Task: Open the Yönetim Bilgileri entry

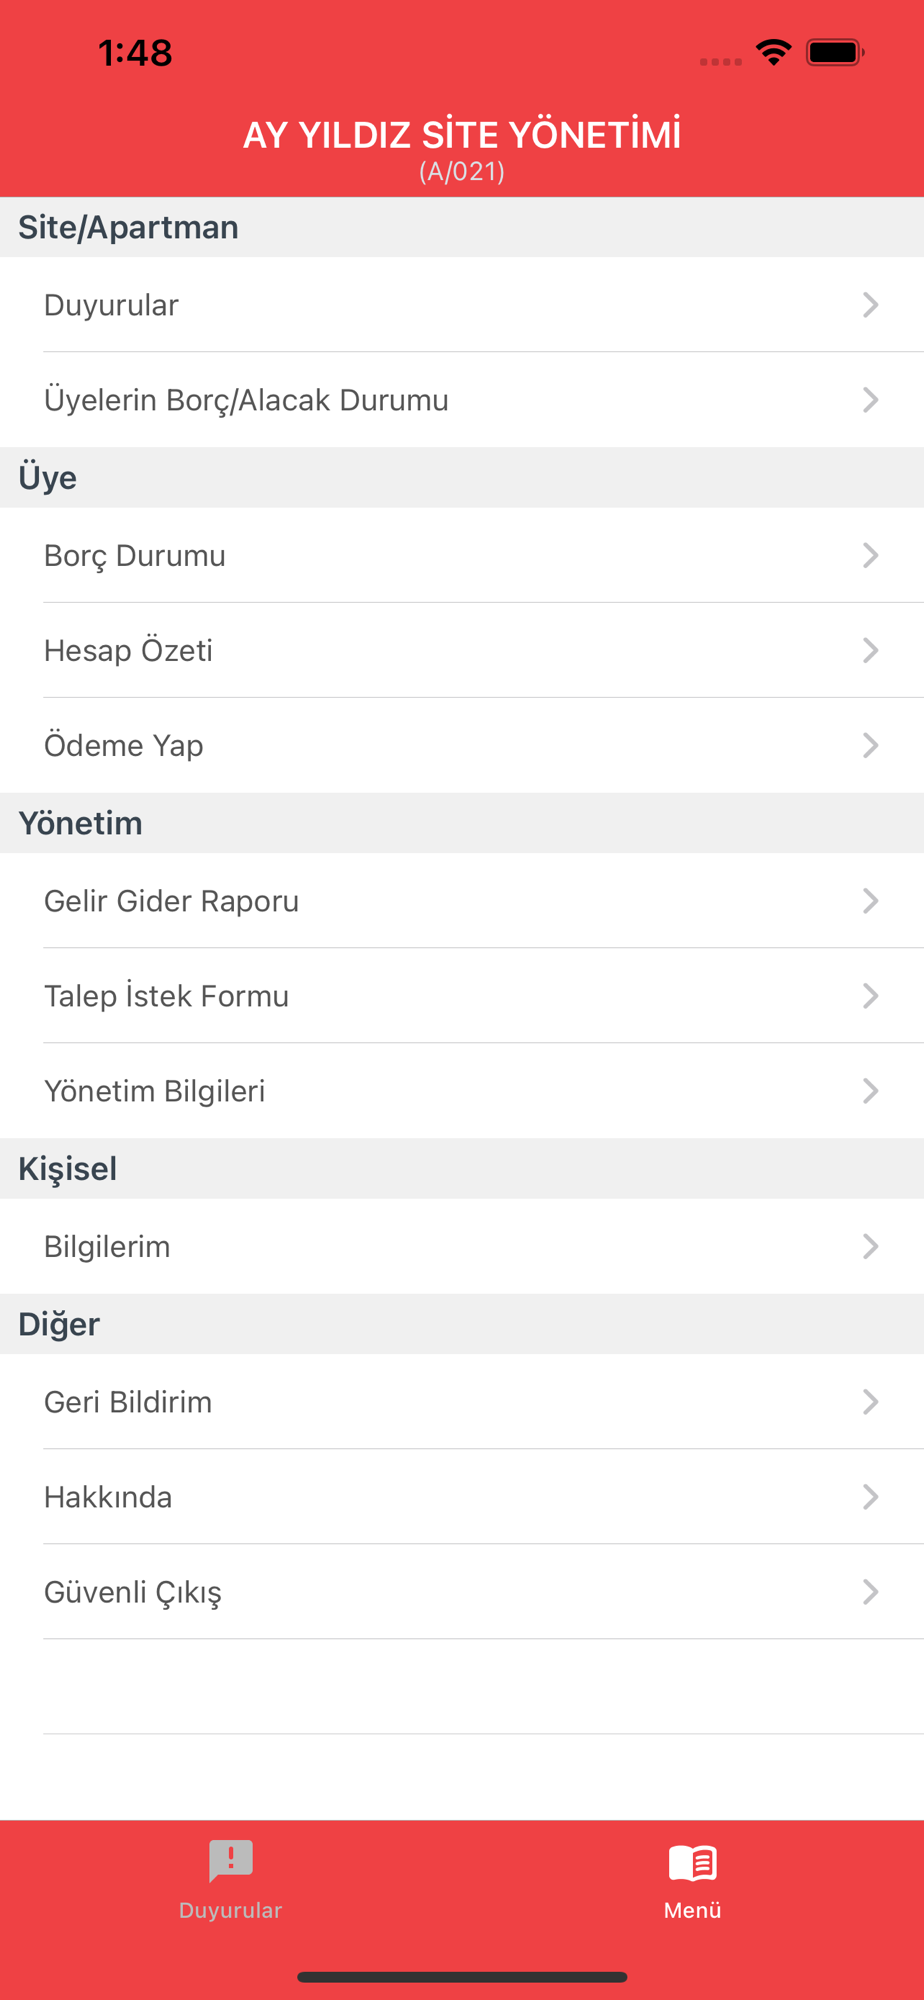Action: 462,1091
